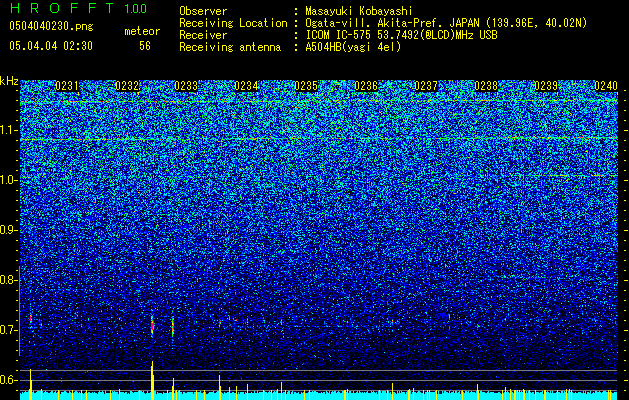
Task: Click the 0231 time marker
Action: pos(67,86)
